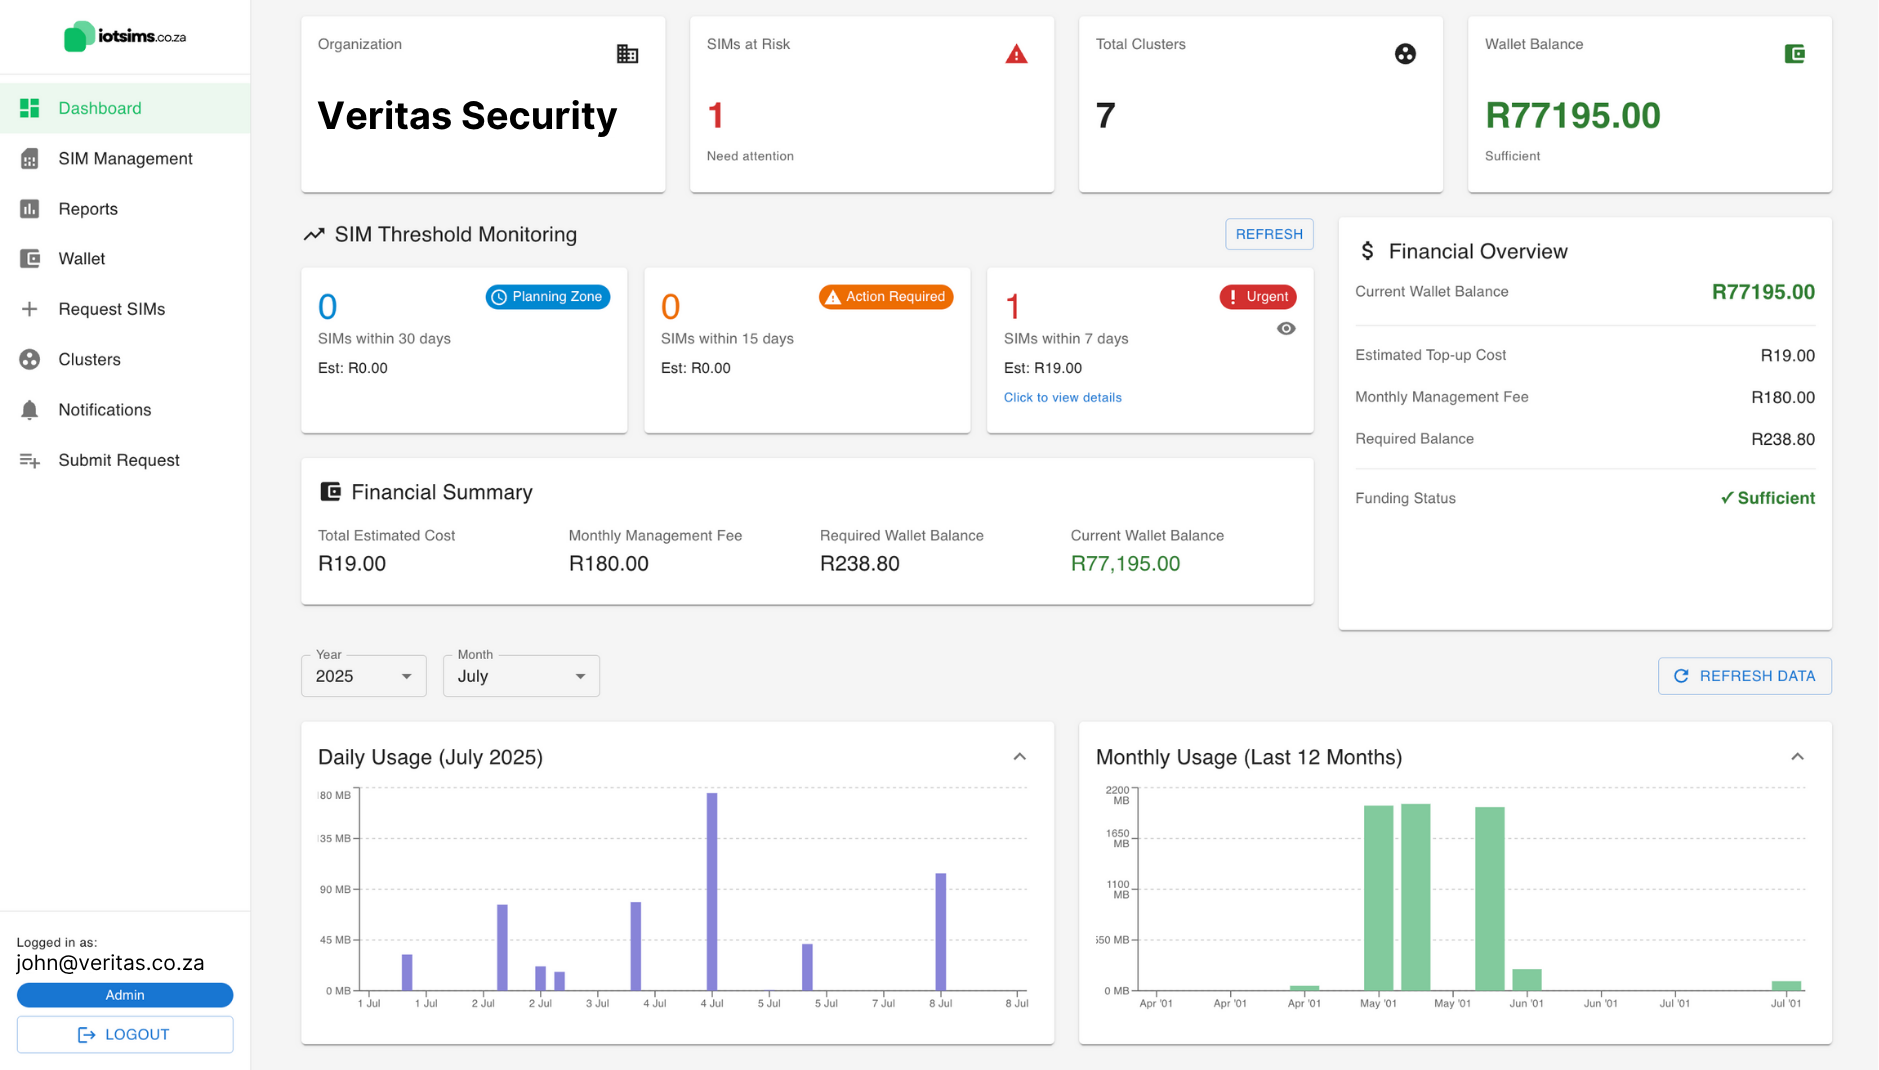Click the green wallet icon on Wallet Balance card
Viewport: 1879px width, 1070px height.
(1794, 54)
